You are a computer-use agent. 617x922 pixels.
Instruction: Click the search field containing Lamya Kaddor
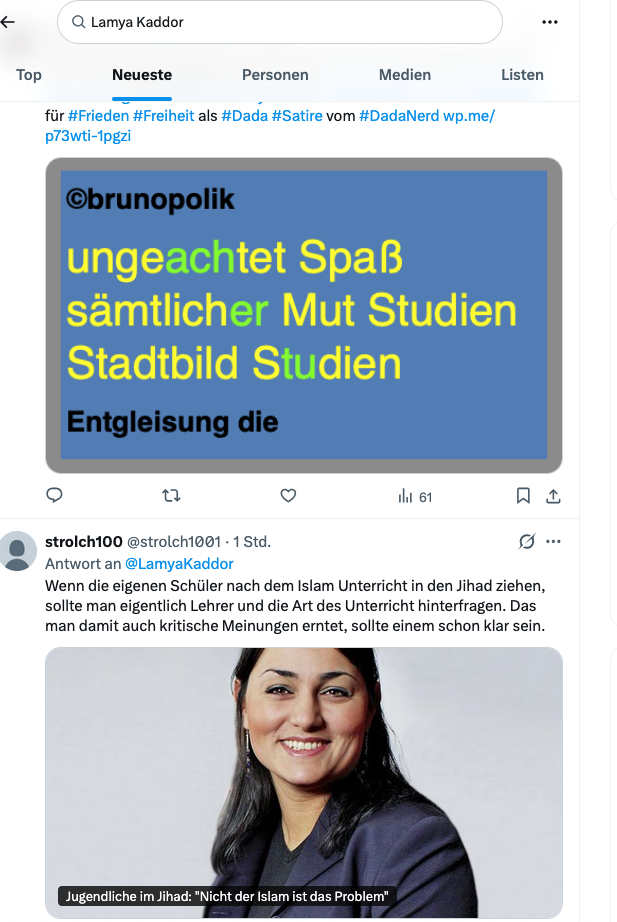point(280,22)
